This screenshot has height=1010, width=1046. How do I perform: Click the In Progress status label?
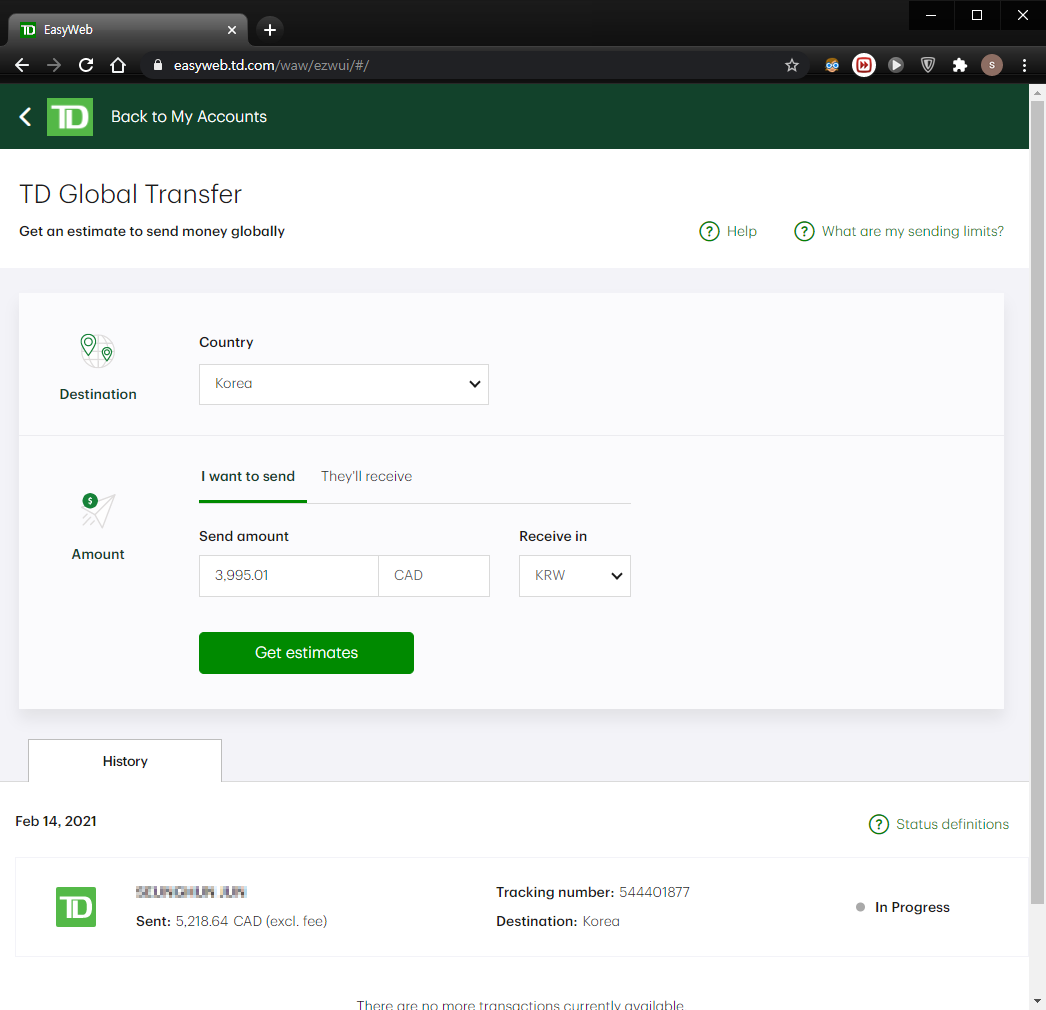[x=912, y=907]
